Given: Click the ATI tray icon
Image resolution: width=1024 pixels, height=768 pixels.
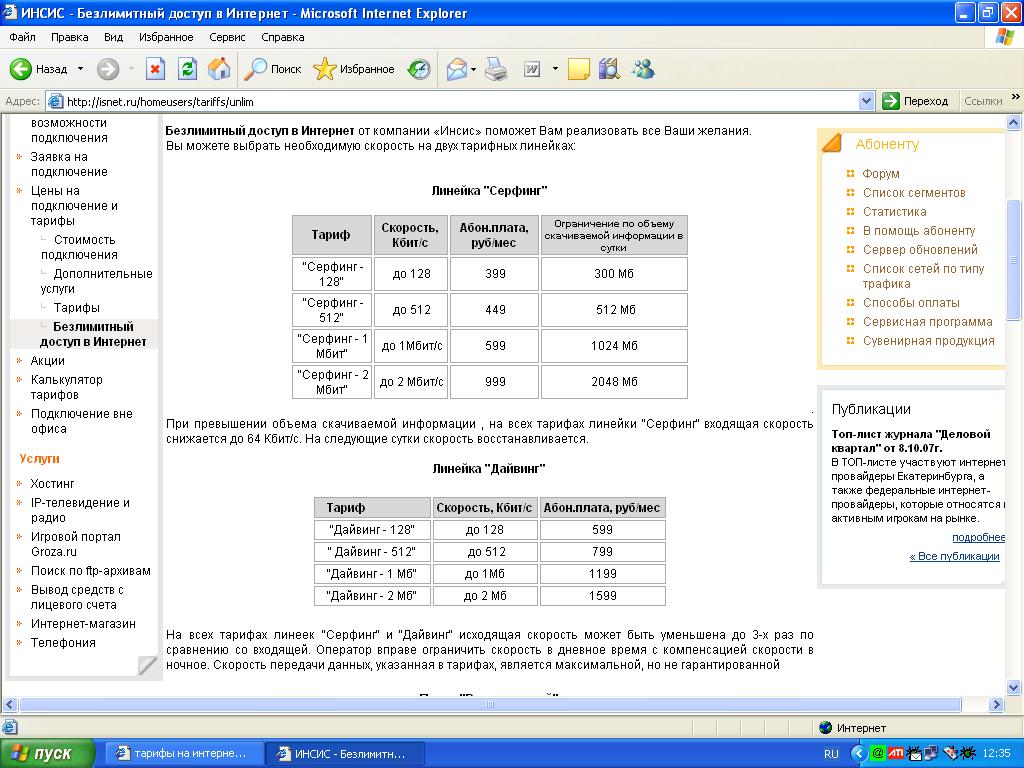Looking at the screenshot, I should tap(896, 753).
